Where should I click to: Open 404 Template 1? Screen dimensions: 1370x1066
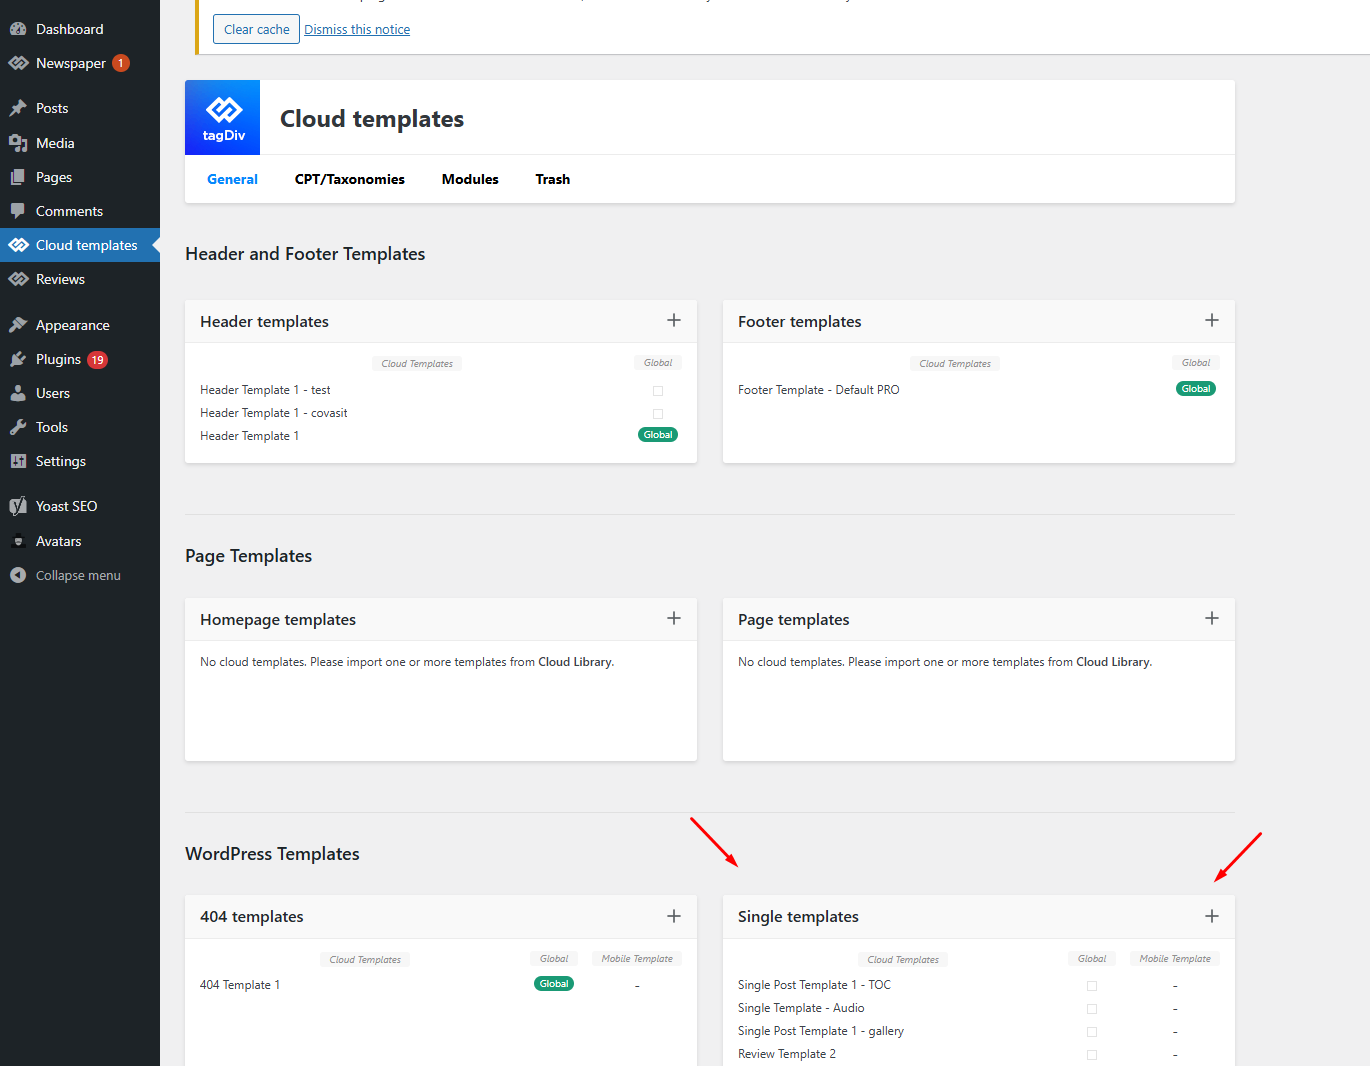click(240, 985)
